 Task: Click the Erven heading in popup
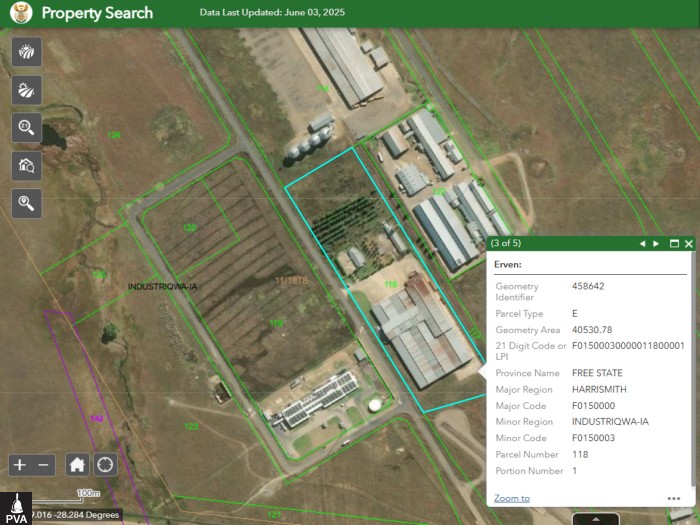508,264
